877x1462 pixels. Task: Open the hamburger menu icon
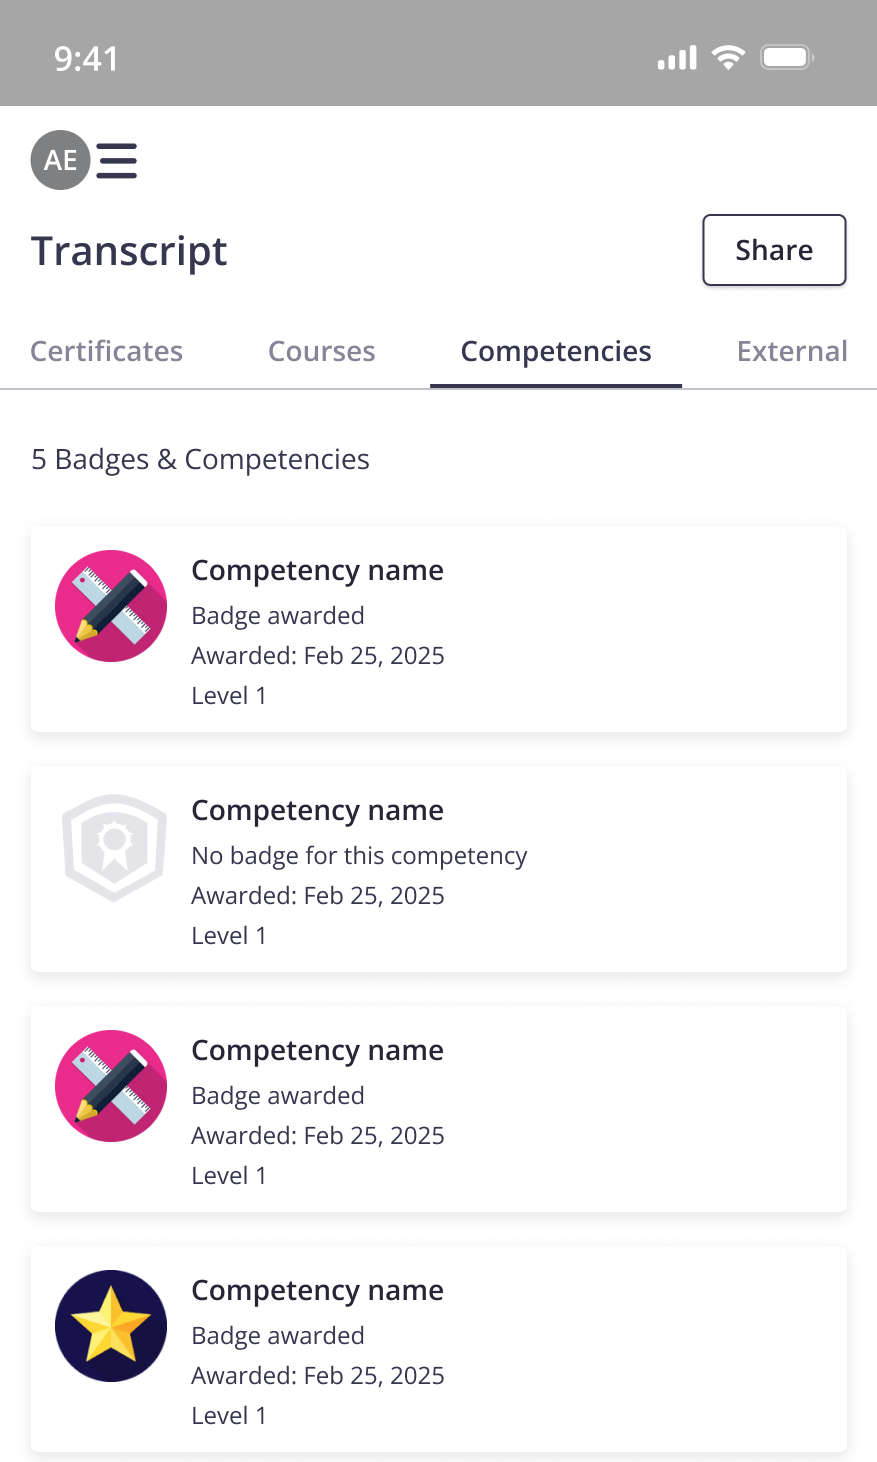point(117,161)
